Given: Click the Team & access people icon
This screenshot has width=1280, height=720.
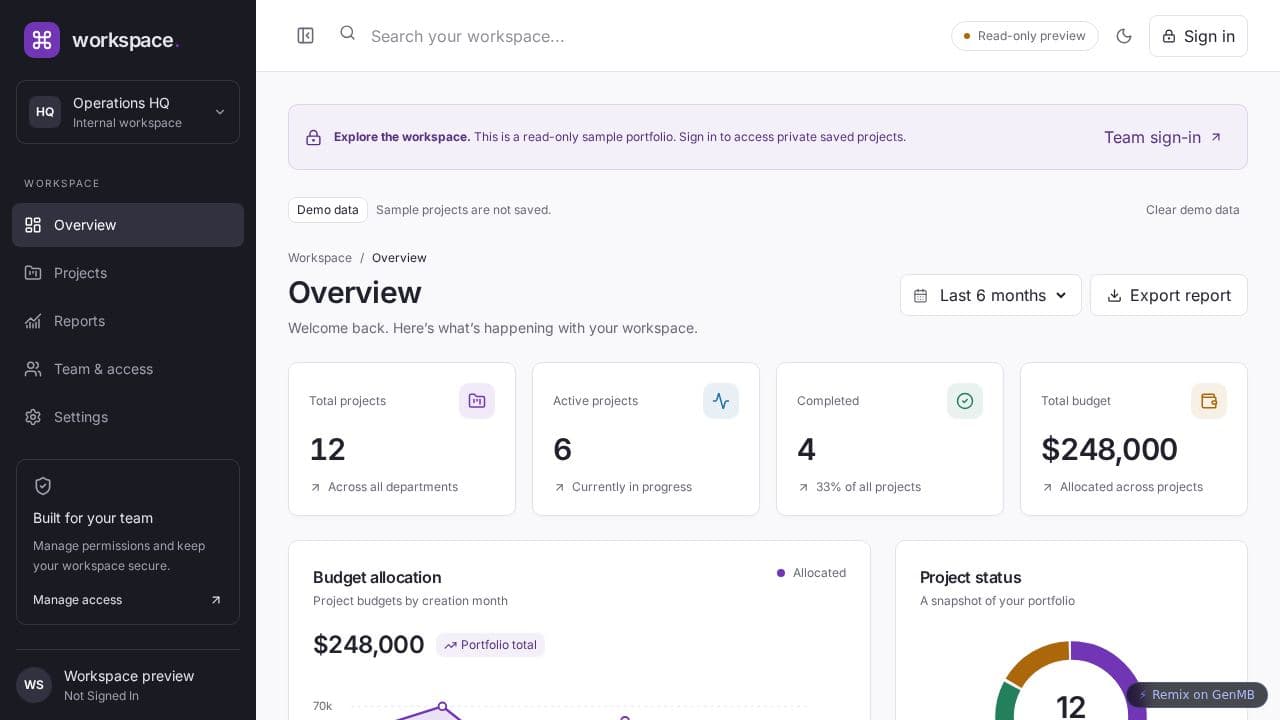Looking at the screenshot, I should pyautogui.click(x=33, y=369).
